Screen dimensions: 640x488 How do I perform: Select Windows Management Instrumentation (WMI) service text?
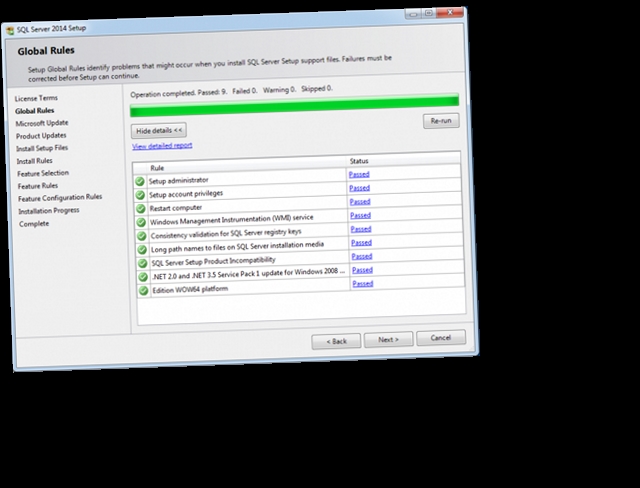pos(231,220)
